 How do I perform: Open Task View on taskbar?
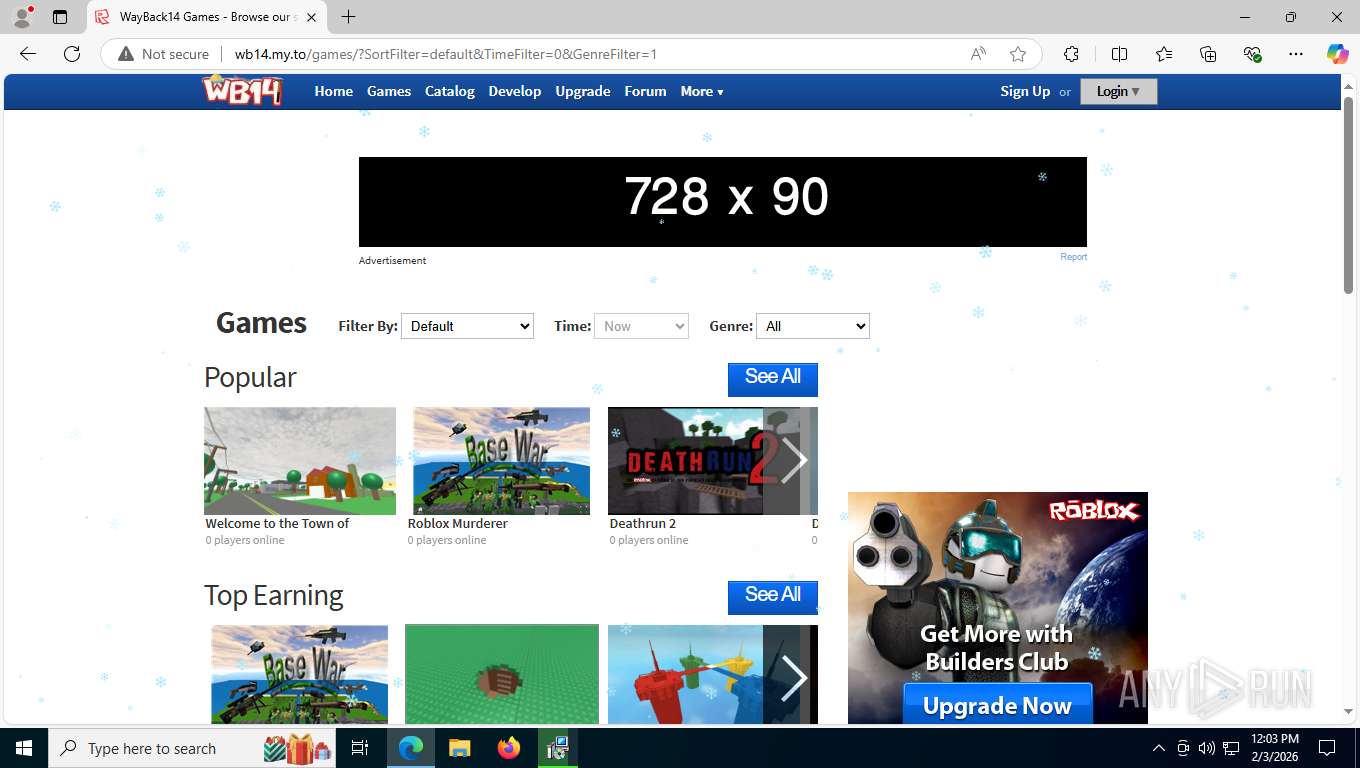[360, 748]
